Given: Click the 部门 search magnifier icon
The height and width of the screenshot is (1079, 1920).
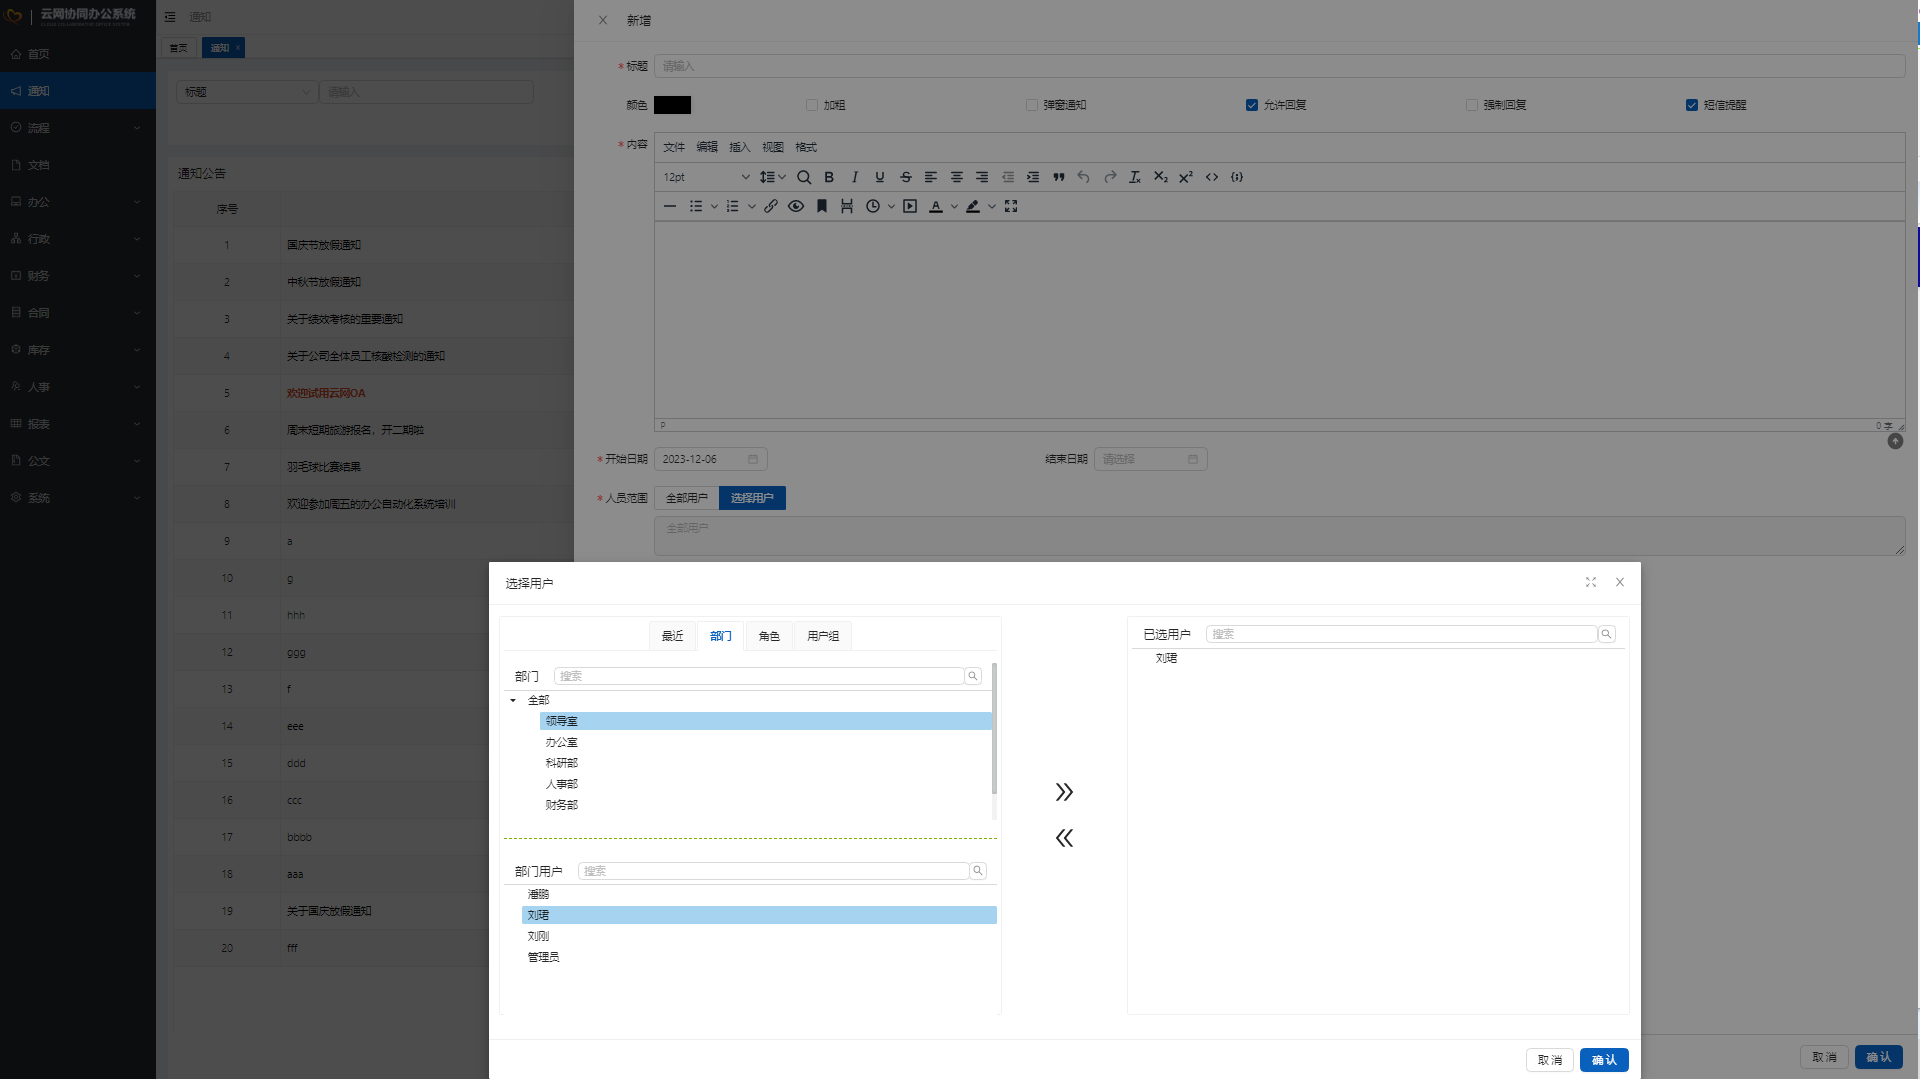Looking at the screenshot, I should coord(973,676).
